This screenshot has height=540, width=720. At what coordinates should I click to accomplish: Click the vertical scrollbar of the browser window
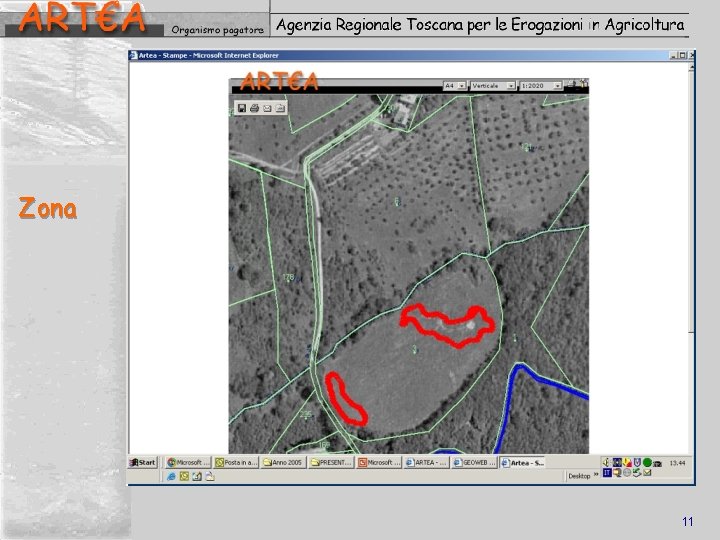692,257
